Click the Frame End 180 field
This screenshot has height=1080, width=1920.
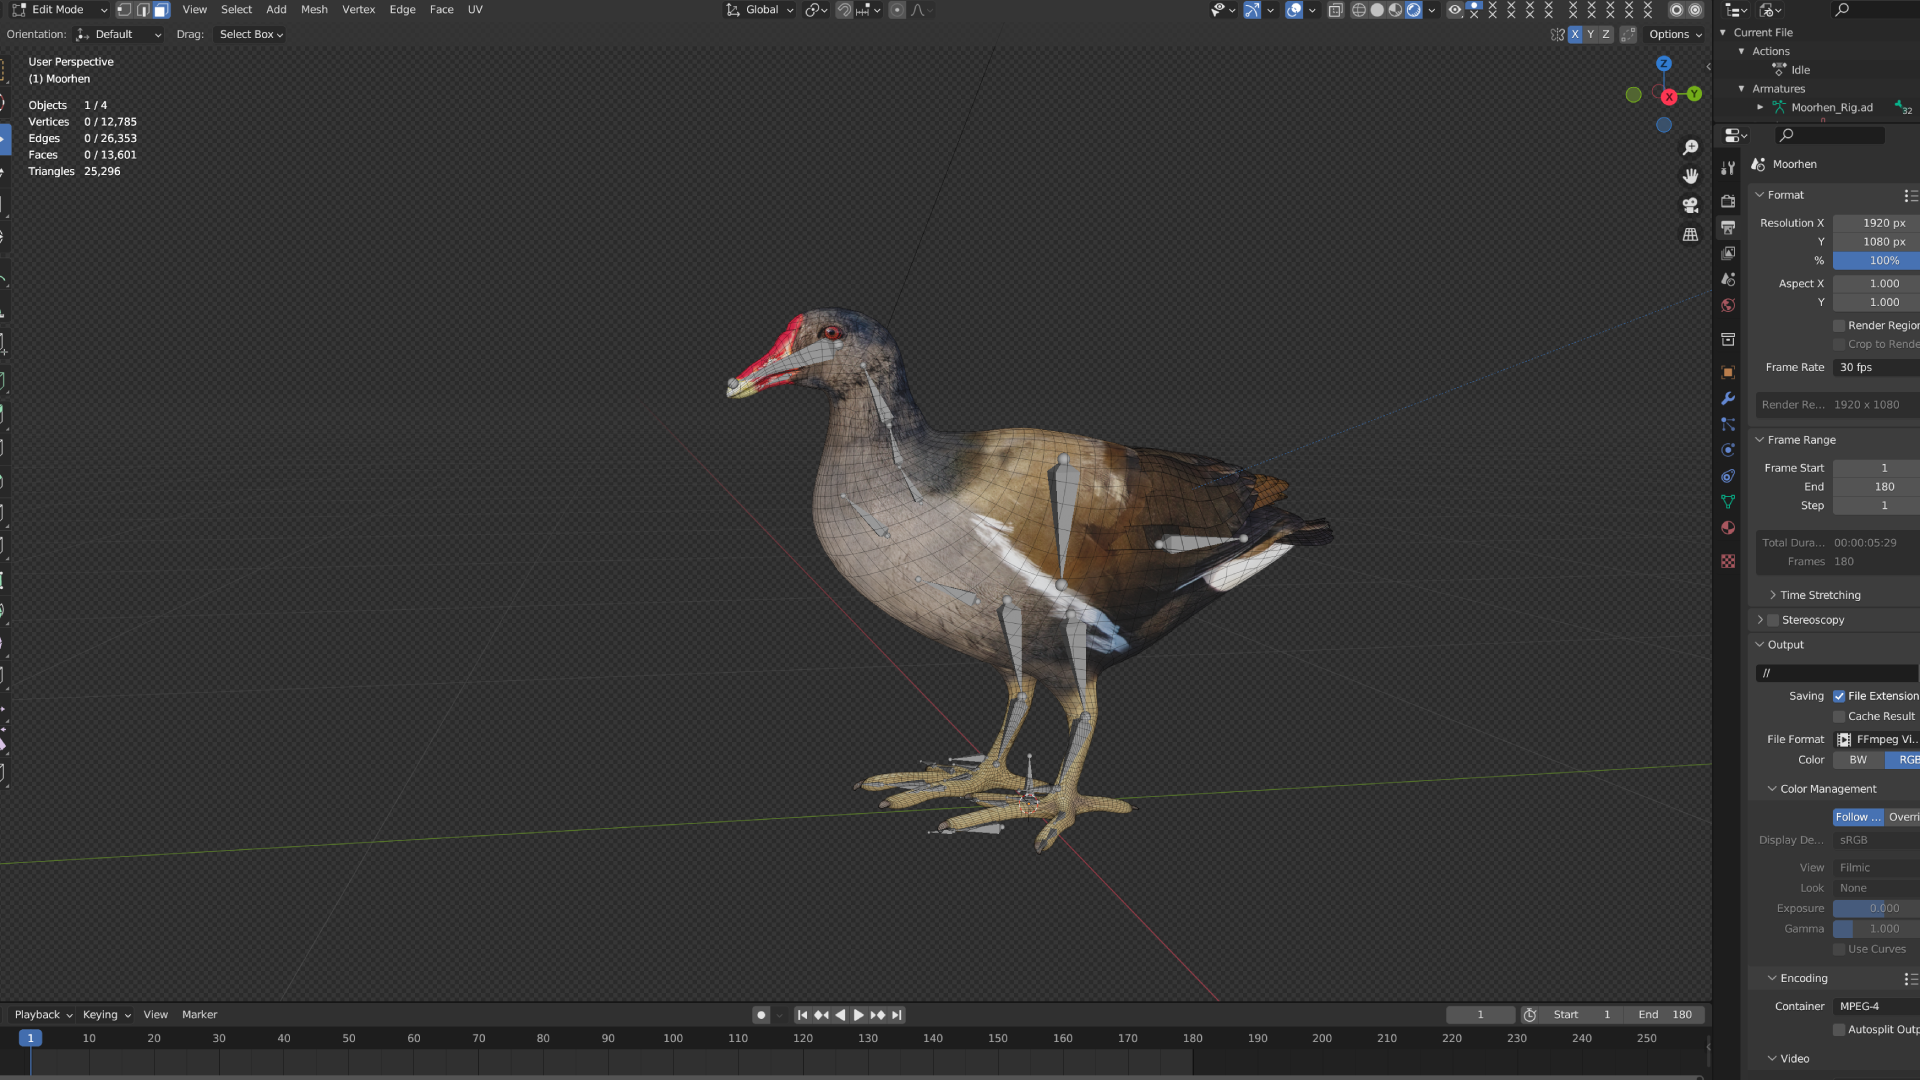coord(1876,487)
